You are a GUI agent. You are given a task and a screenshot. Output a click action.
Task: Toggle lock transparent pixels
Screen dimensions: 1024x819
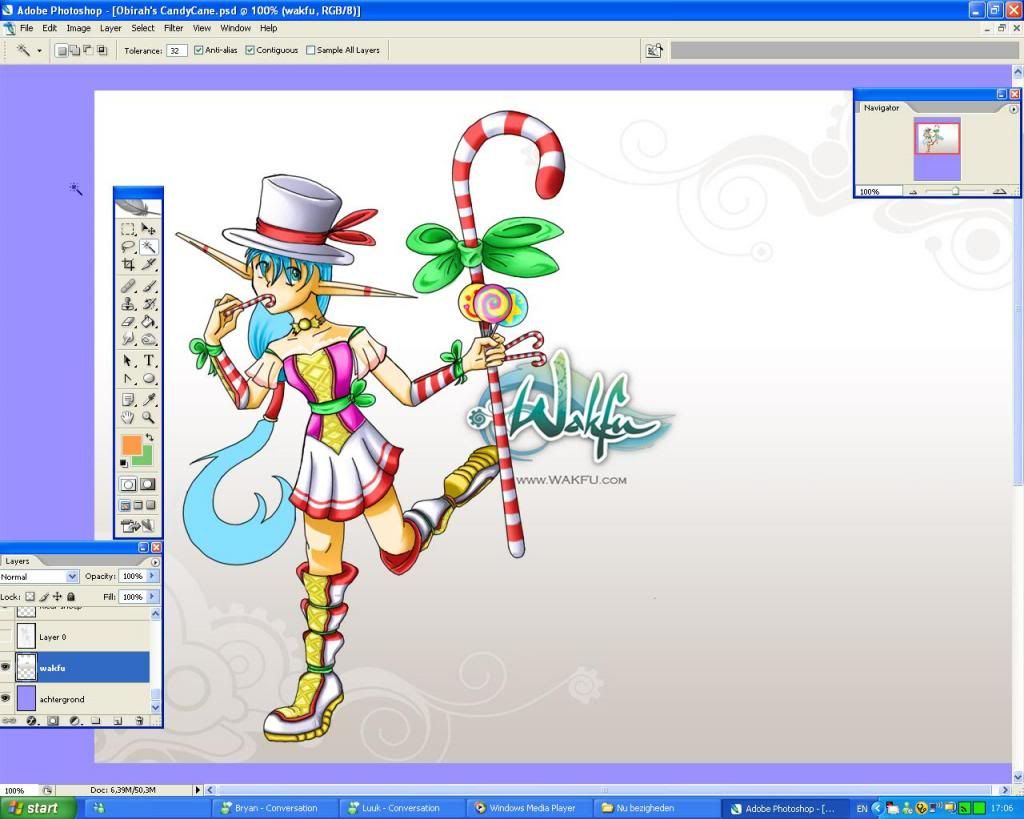coord(30,596)
